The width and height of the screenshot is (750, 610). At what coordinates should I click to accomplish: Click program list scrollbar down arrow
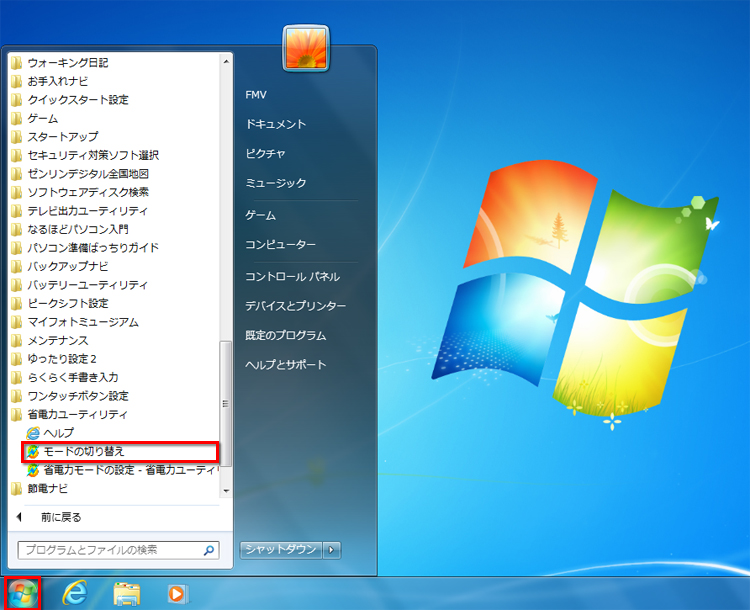tap(226, 491)
